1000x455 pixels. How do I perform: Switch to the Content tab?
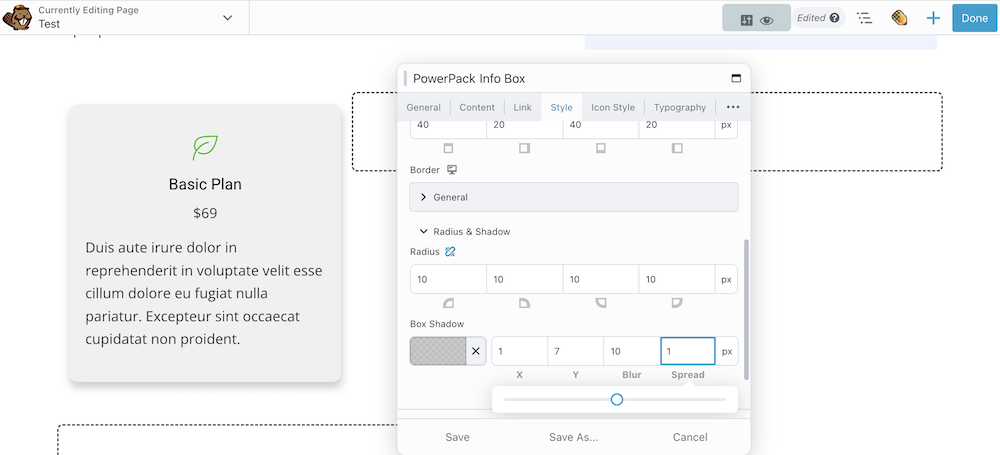477,107
